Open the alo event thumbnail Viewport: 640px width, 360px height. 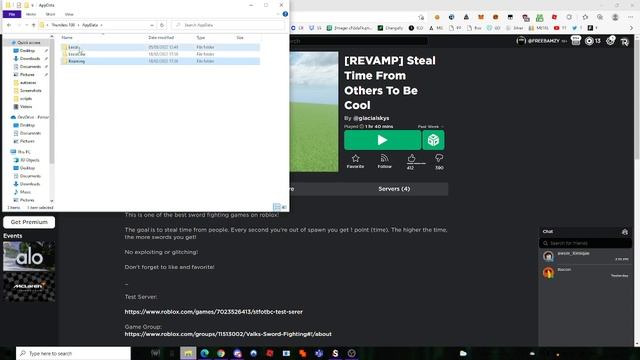[x=29, y=256]
